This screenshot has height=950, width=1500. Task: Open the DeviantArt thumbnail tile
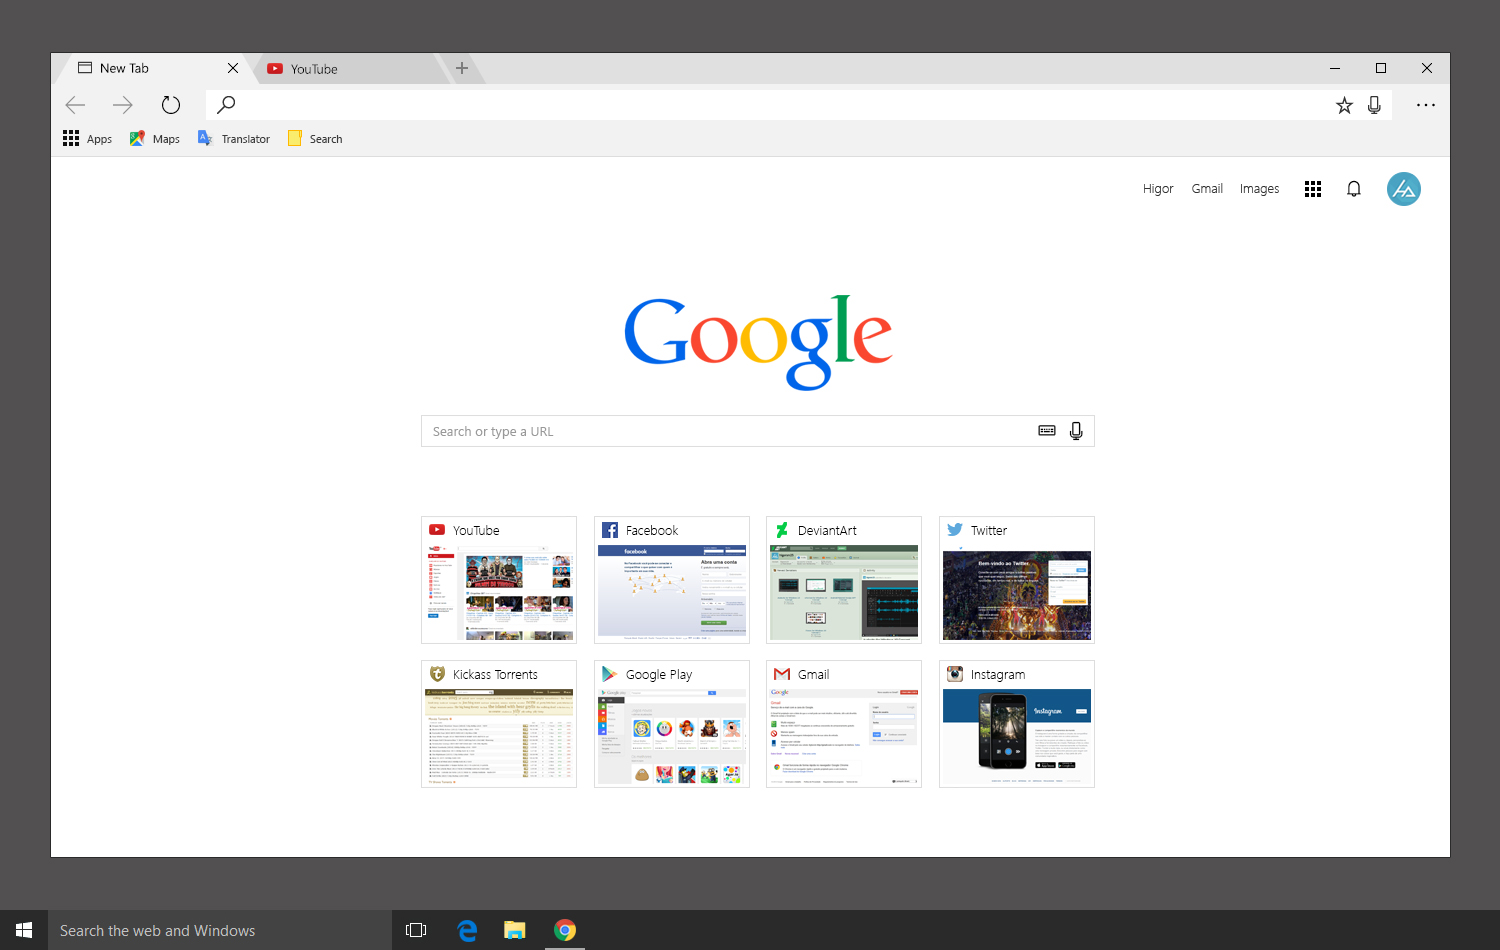843,581
